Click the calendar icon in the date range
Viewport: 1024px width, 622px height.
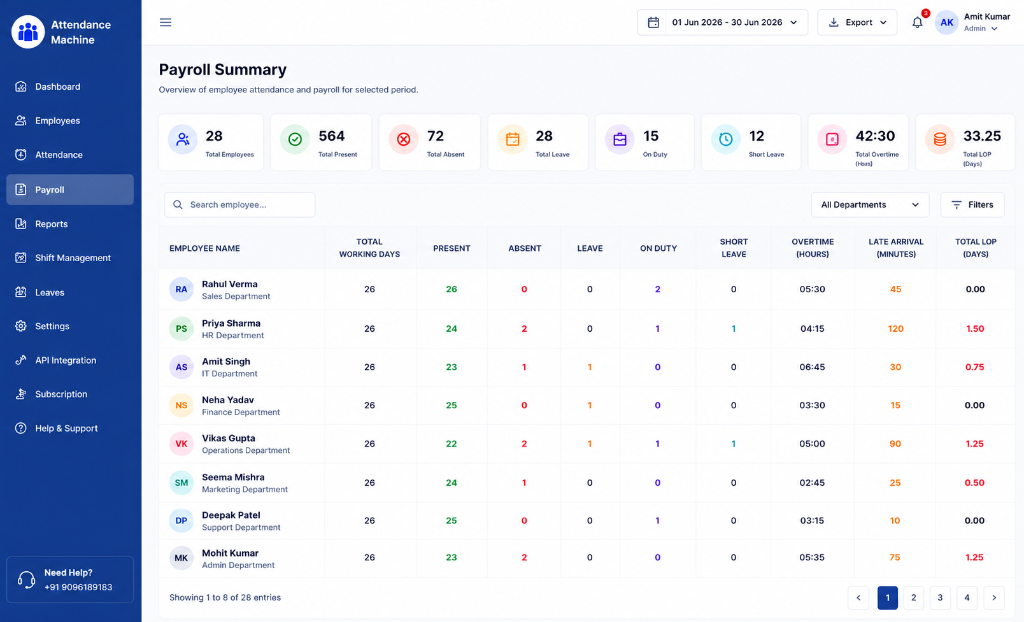pos(653,22)
